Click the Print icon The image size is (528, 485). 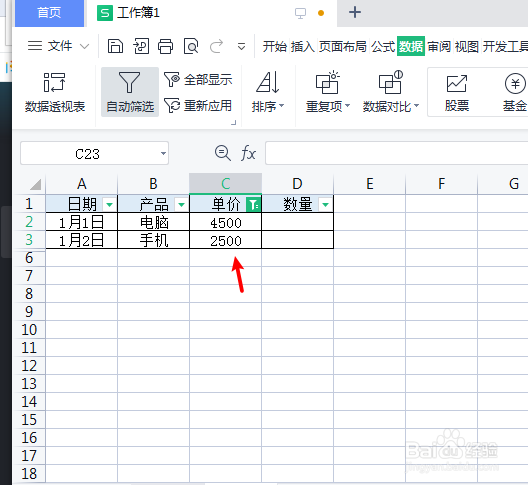[x=166, y=46]
